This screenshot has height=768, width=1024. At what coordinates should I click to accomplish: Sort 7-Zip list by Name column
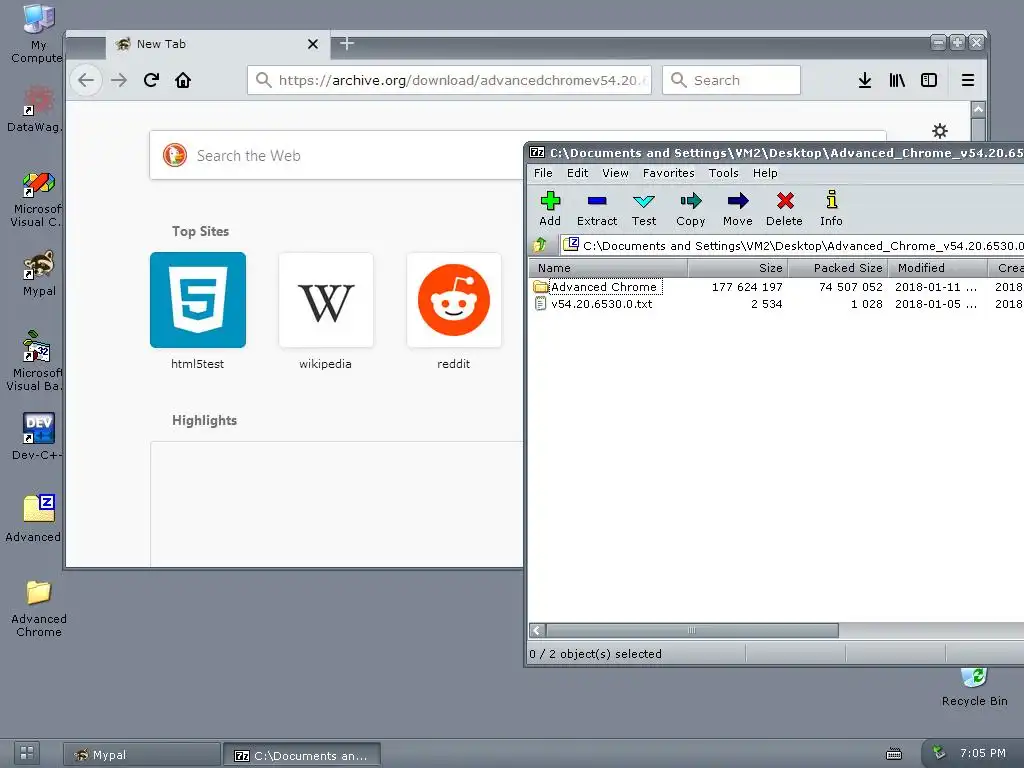point(608,268)
